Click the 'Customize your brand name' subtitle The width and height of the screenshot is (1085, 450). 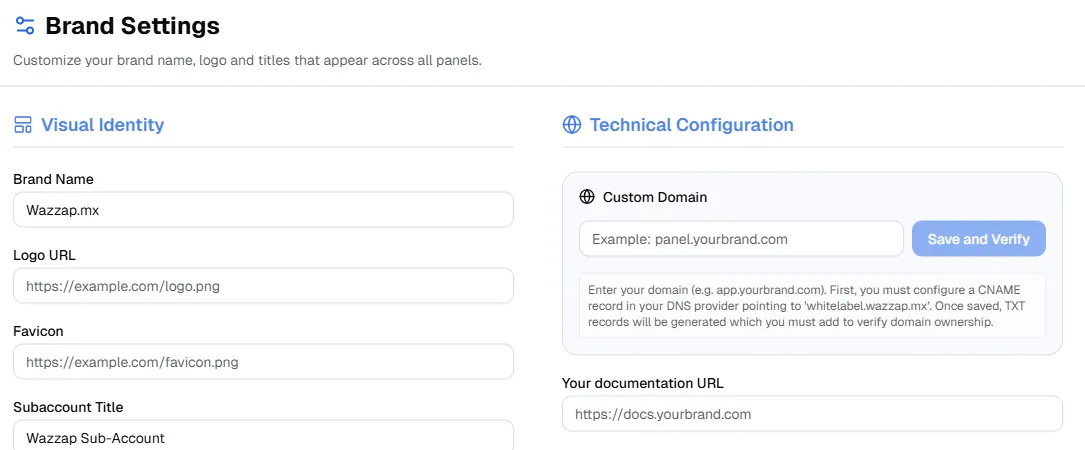[x=247, y=60]
